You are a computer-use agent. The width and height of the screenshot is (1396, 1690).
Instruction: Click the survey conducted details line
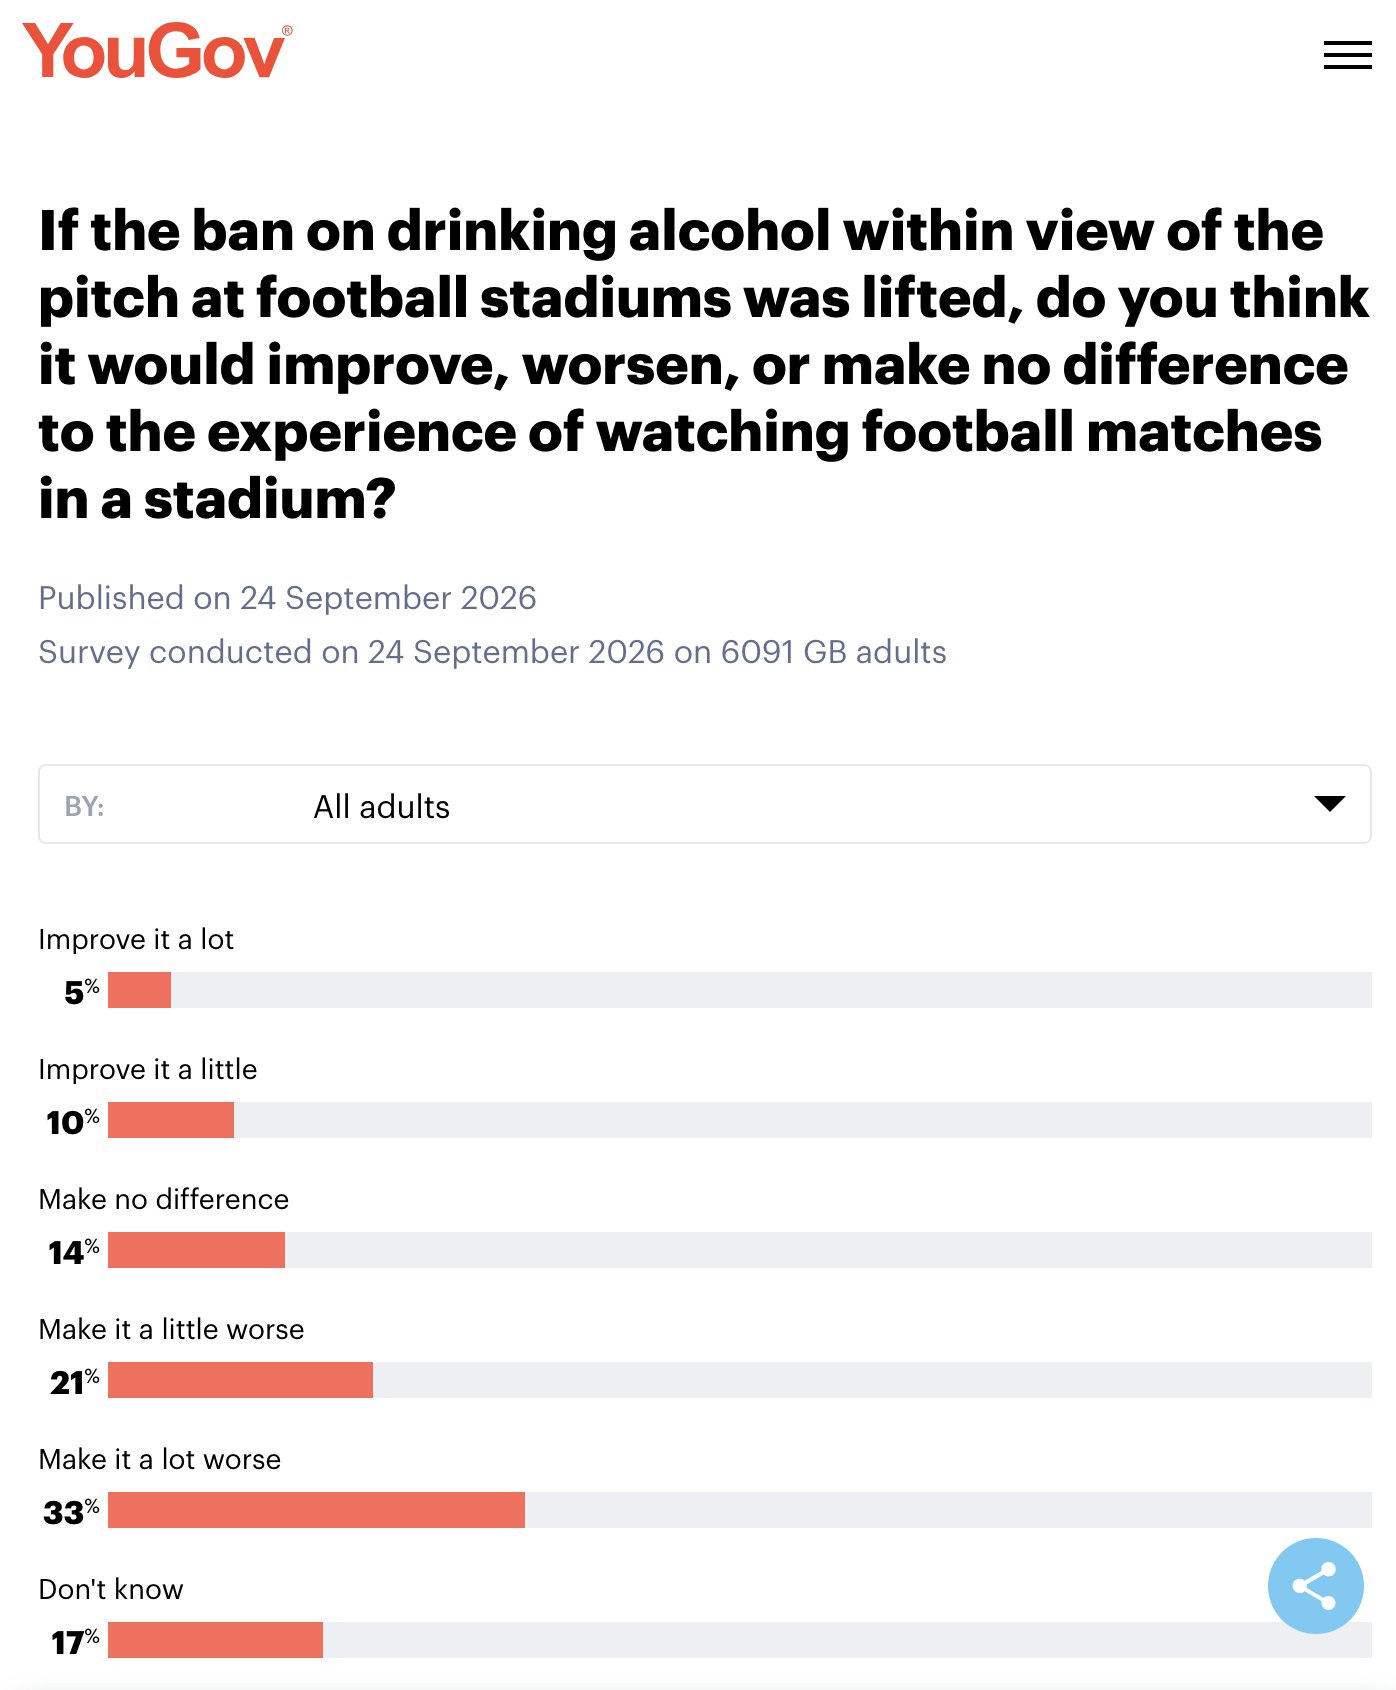click(x=492, y=652)
